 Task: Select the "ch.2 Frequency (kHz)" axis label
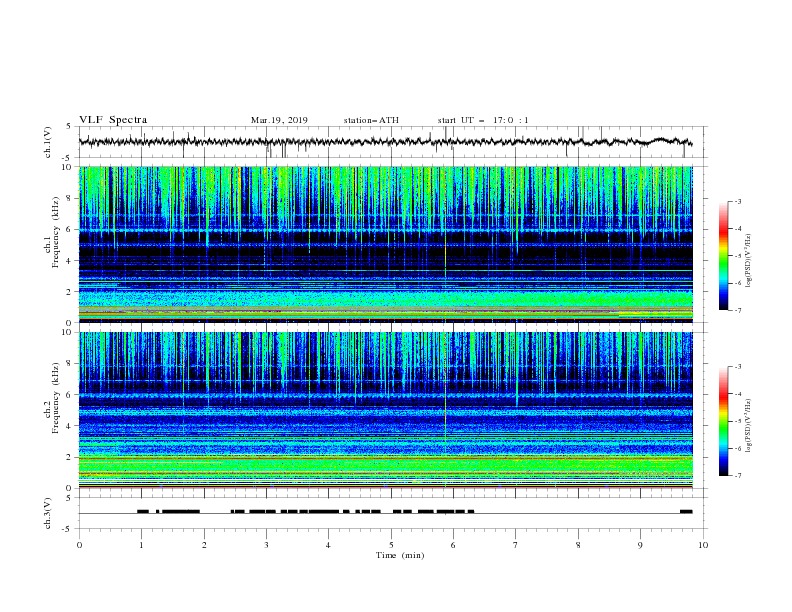(x=51, y=398)
